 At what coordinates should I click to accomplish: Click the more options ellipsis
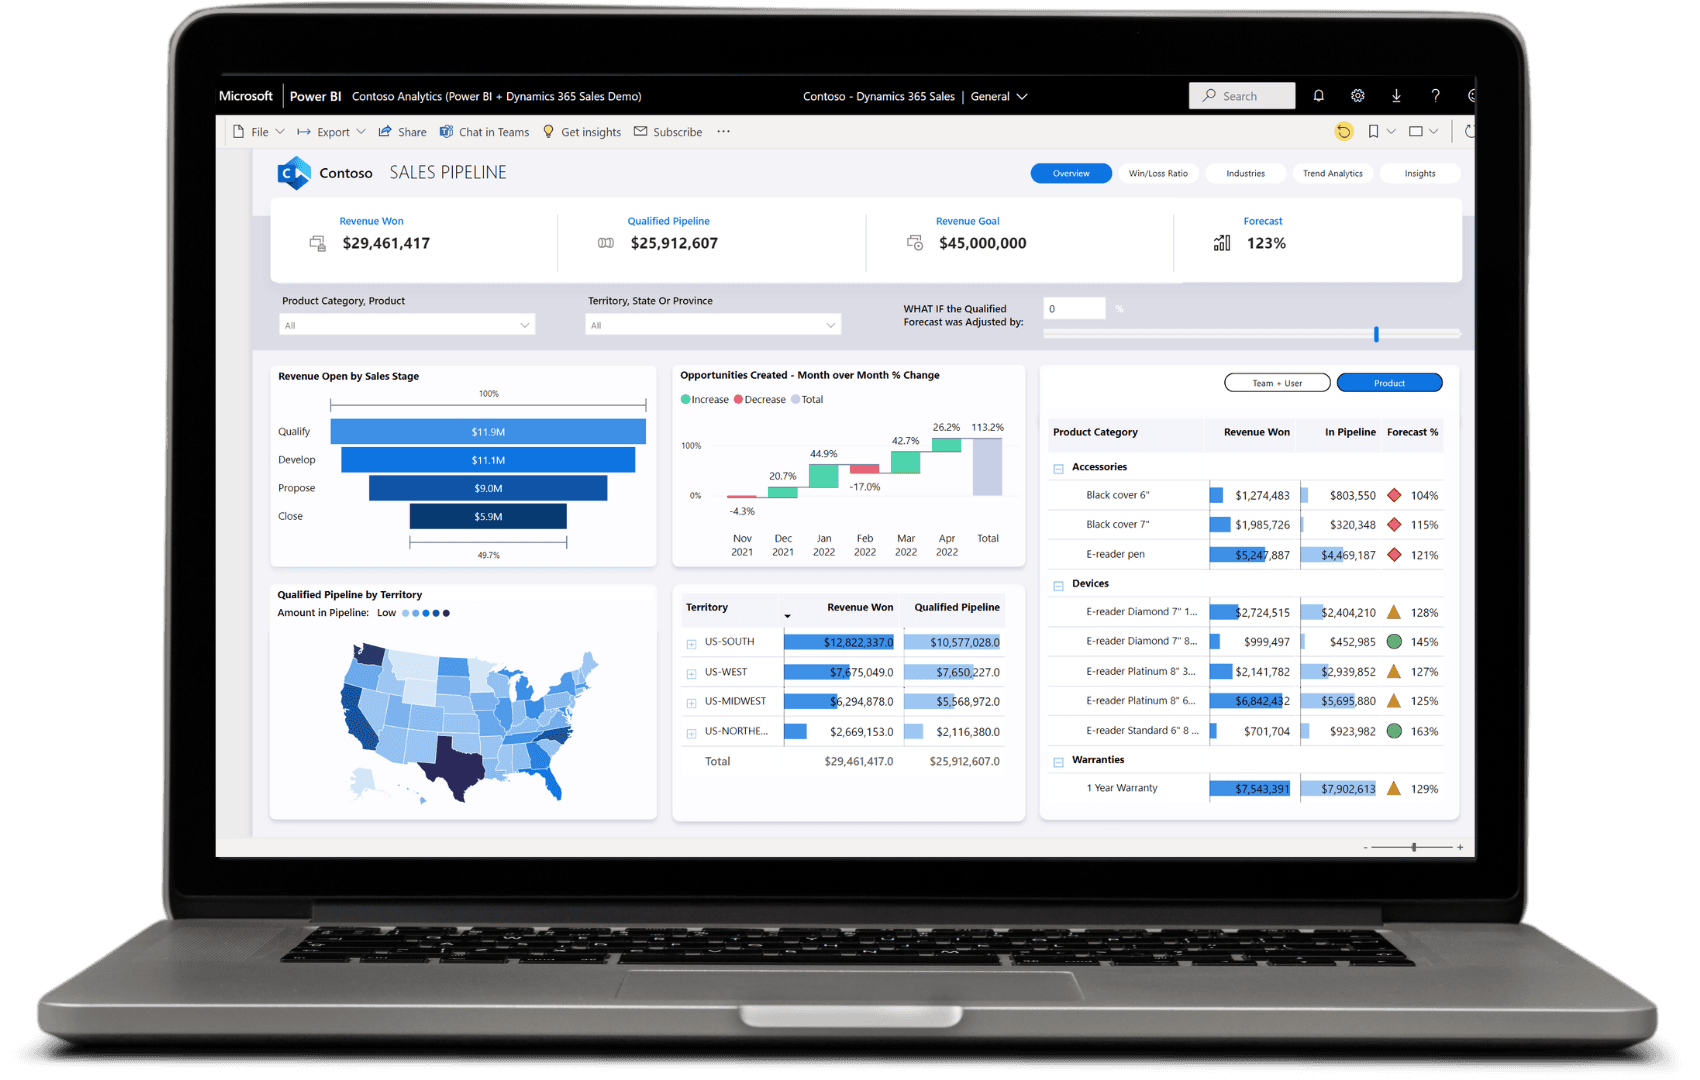tap(723, 131)
